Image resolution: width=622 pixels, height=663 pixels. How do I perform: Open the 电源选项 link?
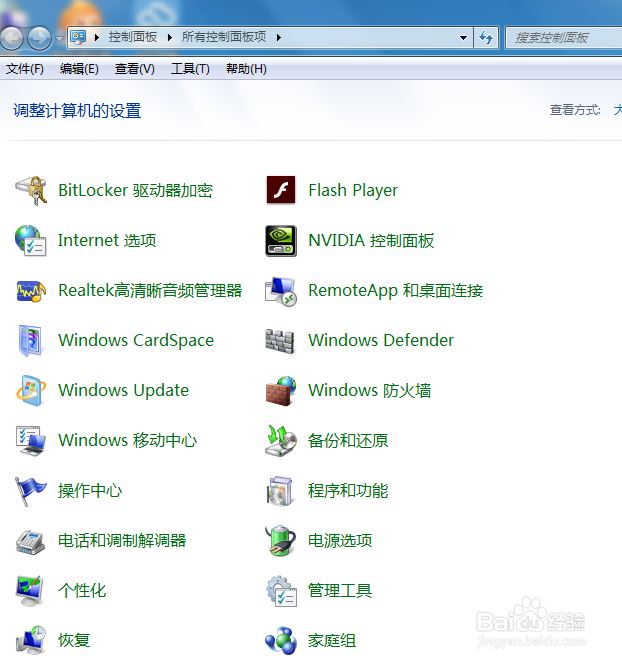[x=340, y=541]
